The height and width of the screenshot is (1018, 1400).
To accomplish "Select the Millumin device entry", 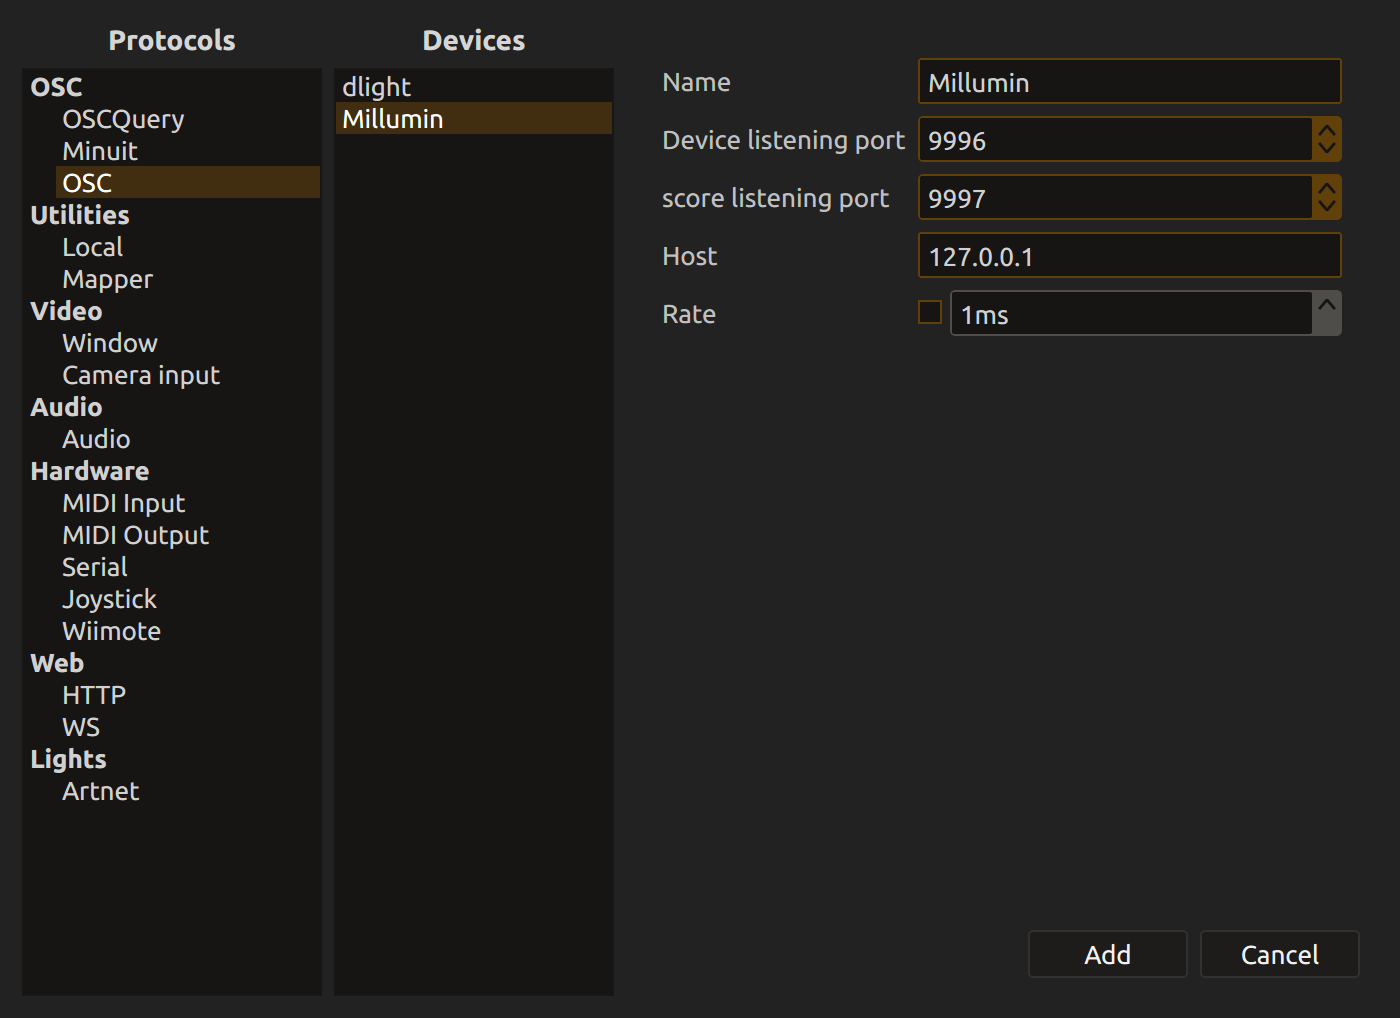I will pos(393,119).
